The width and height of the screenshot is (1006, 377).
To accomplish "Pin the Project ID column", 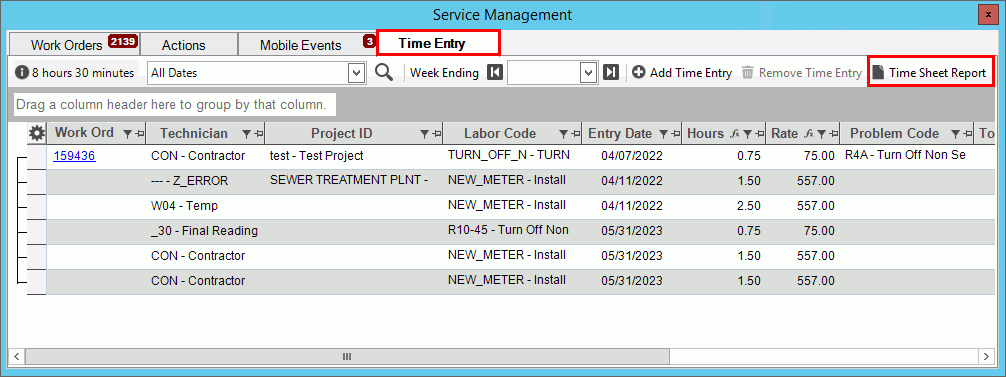I will [x=436, y=134].
